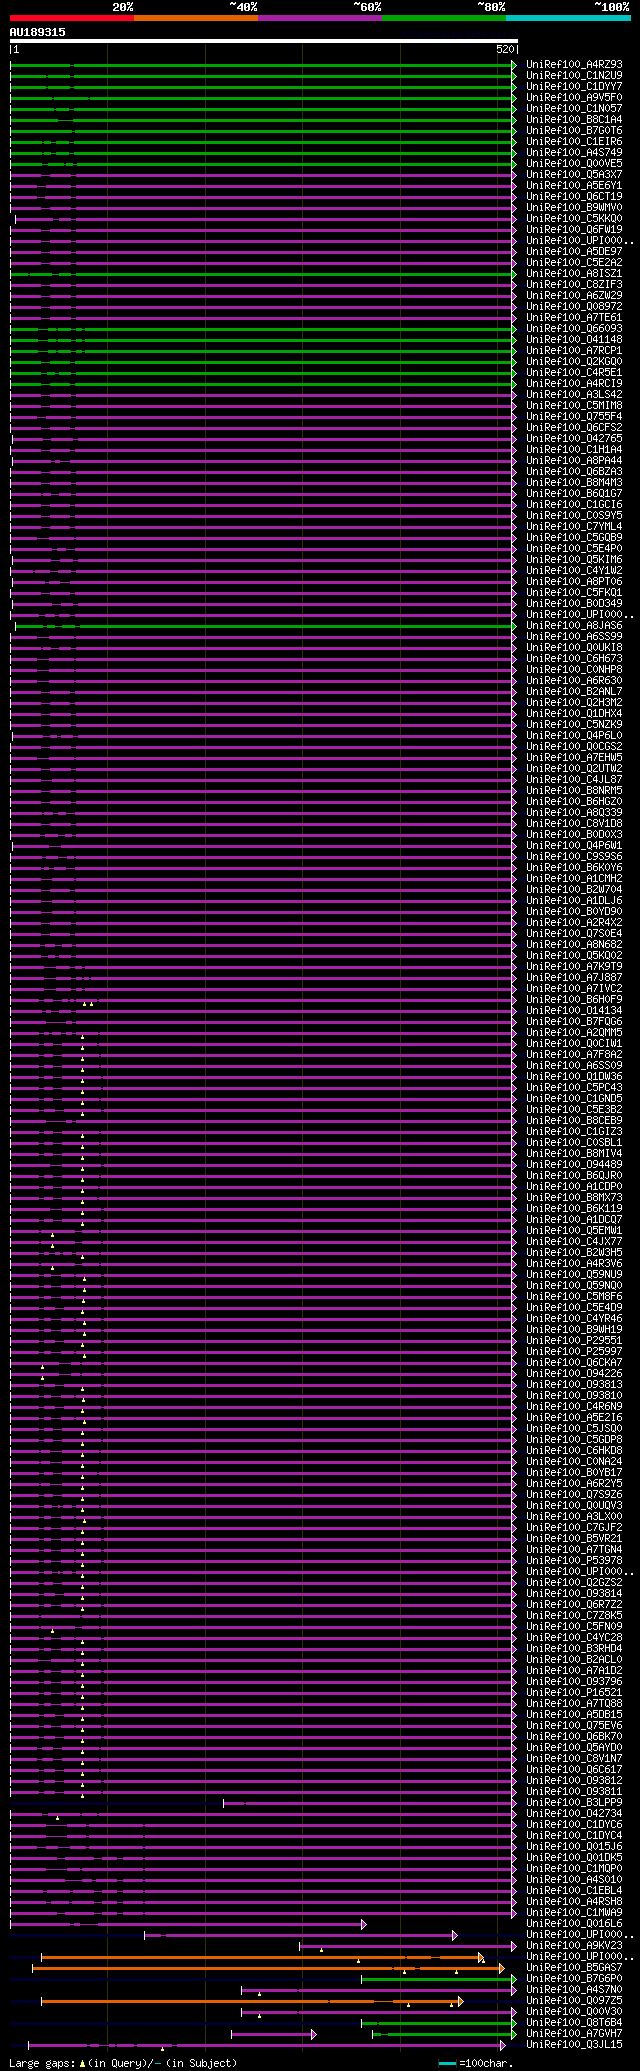Open hit UniRef100_C1DYY7
This screenshot has height=2071, width=640.
point(574,86)
